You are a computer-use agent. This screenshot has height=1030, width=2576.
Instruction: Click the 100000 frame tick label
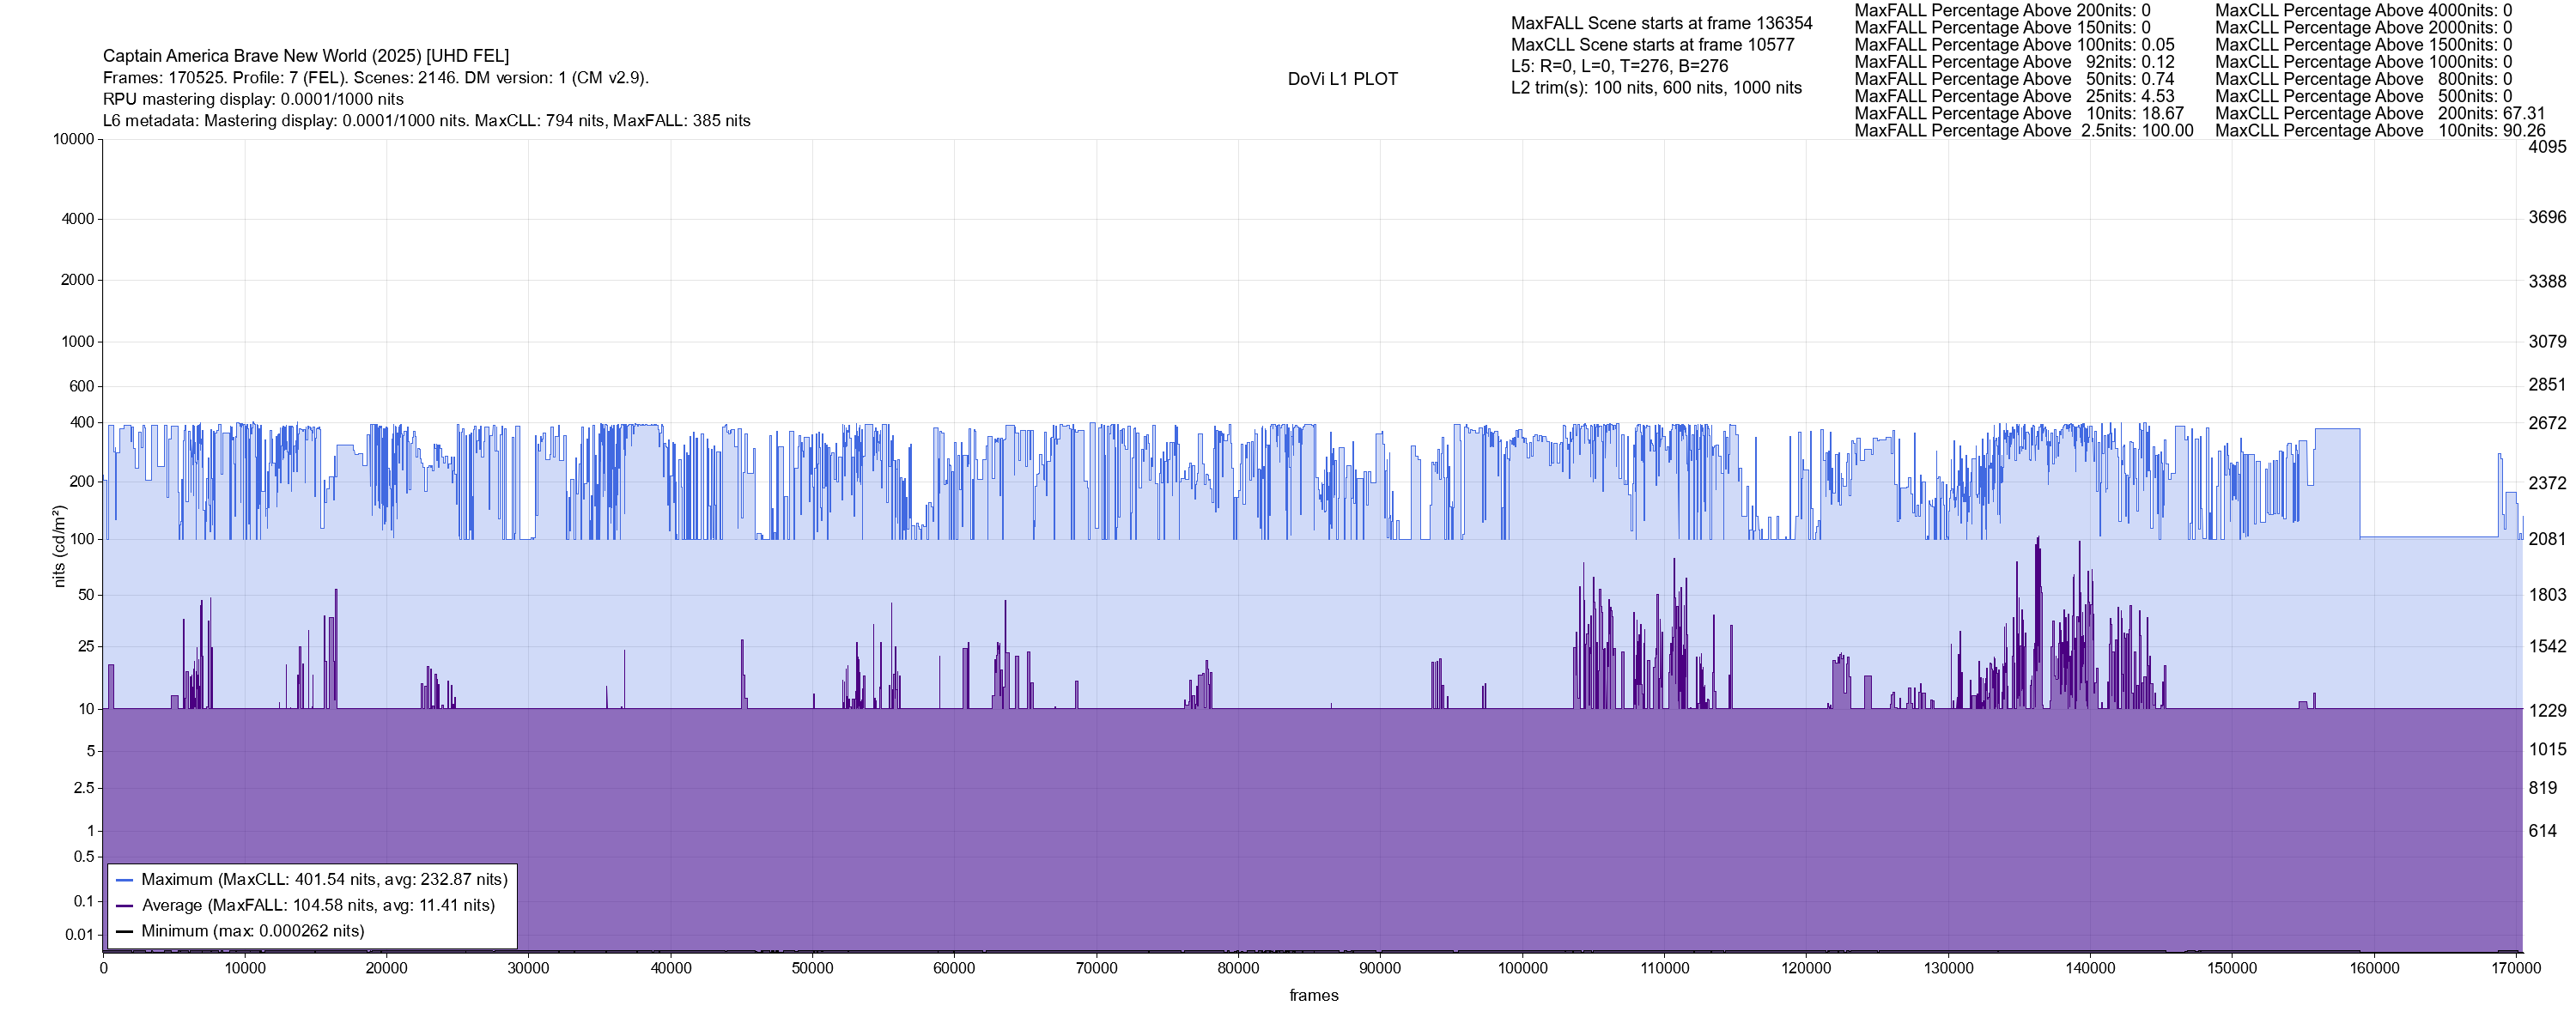click(1522, 969)
